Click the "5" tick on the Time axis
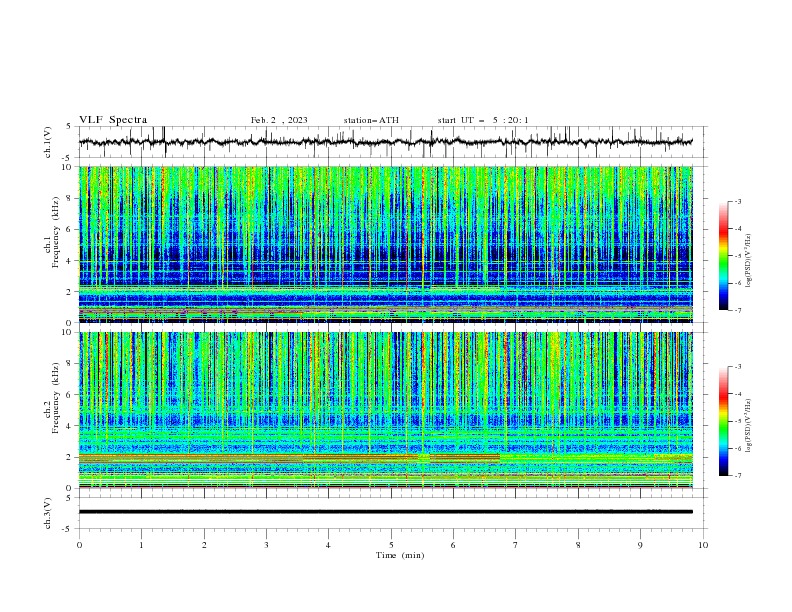Viewport: 792px width, 612px height. coord(391,545)
